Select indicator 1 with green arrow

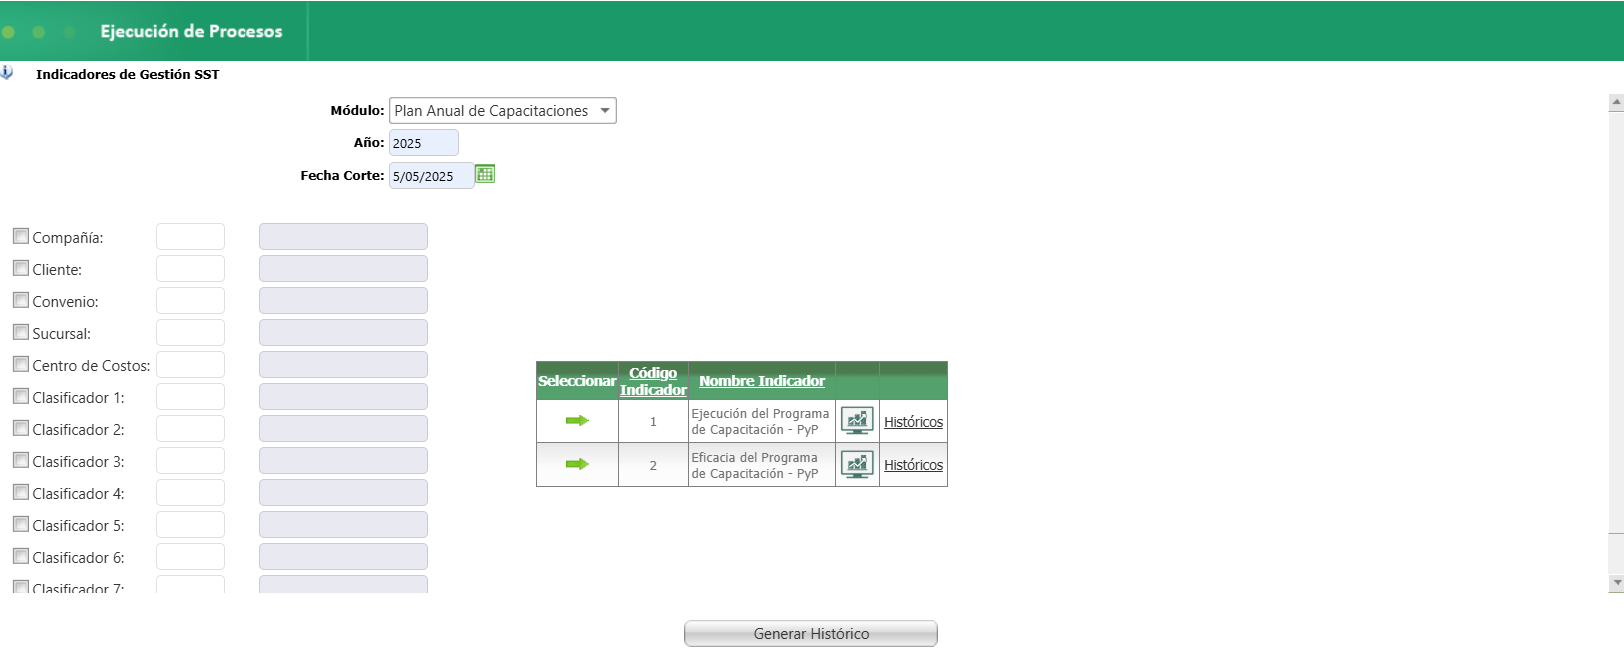pyautogui.click(x=577, y=421)
